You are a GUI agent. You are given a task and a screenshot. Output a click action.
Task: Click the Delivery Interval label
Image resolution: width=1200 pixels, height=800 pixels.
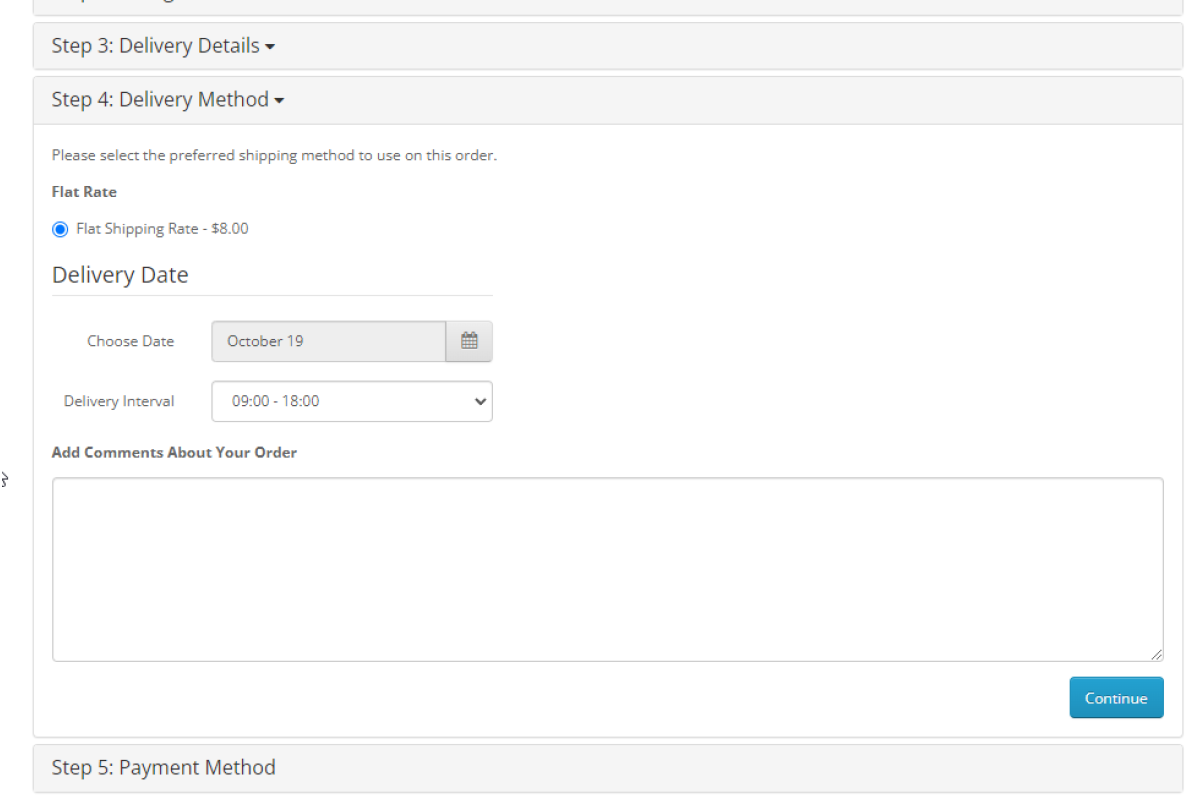pos(119,402)
